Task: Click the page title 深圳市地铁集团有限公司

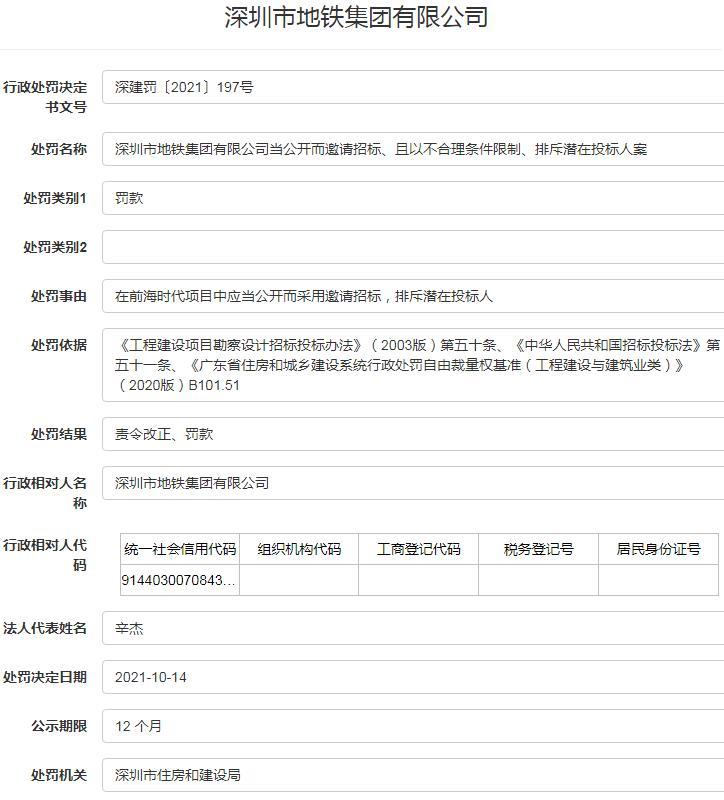Action: (356, 17)
